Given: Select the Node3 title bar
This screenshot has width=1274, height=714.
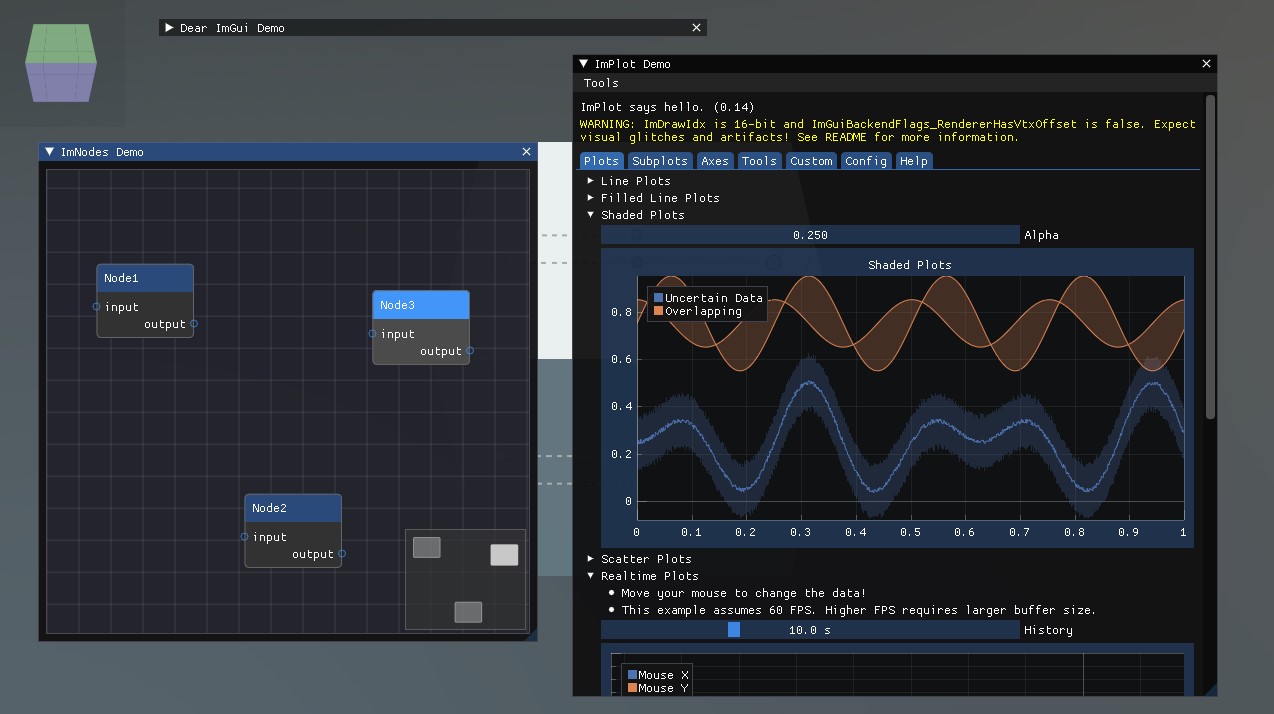Looking at the screenshot, I should click(x=421, y=306).
